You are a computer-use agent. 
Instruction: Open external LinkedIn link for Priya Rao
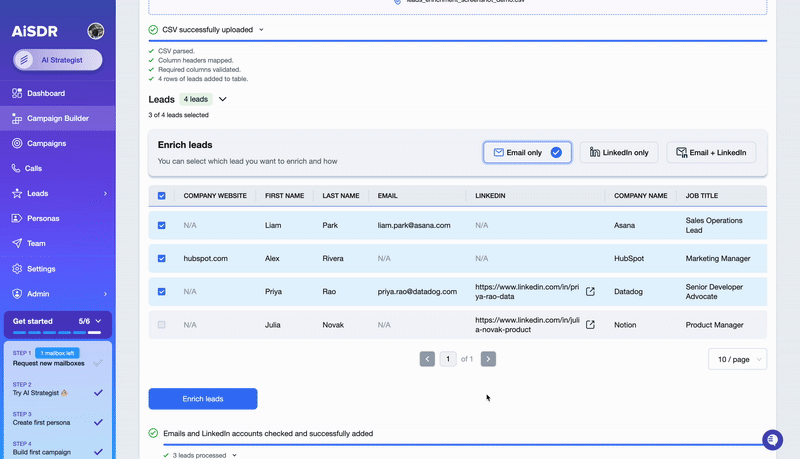[590, 292]
